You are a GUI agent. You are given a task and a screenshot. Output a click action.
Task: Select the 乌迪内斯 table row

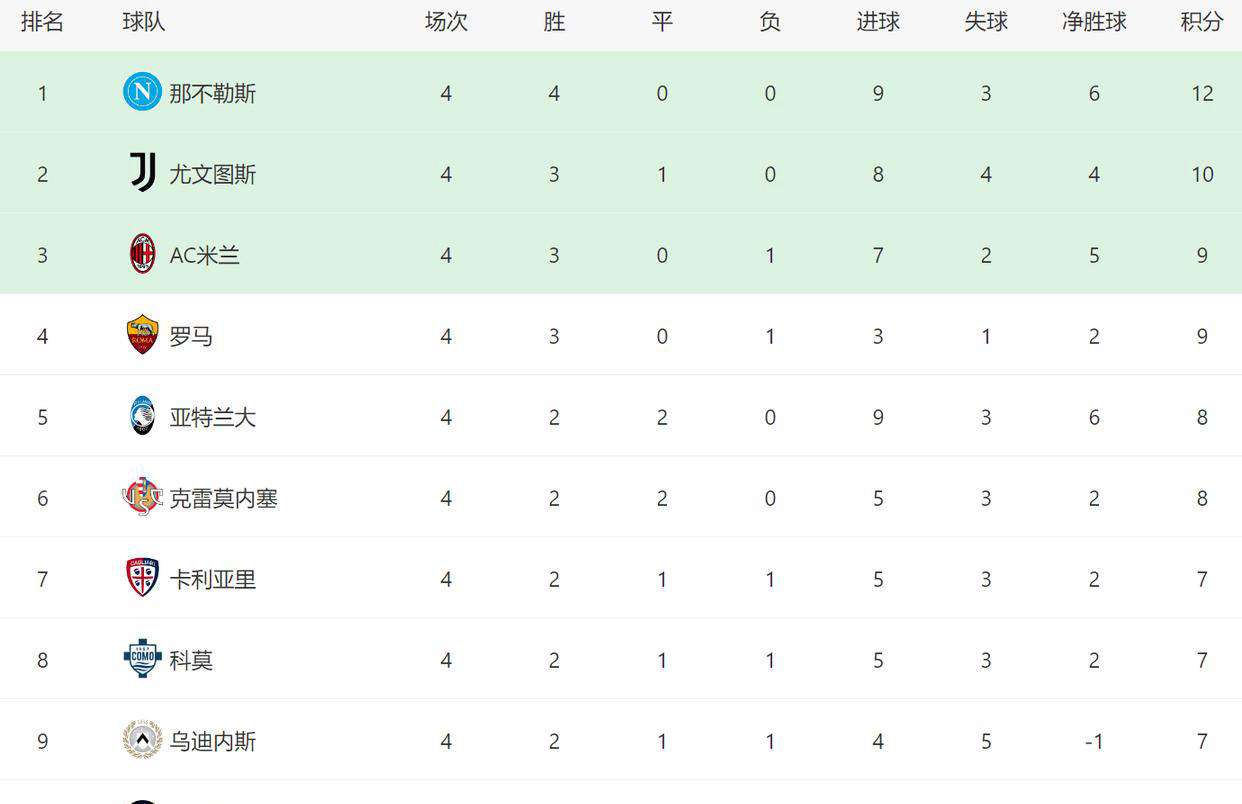[x=621, y=740]
